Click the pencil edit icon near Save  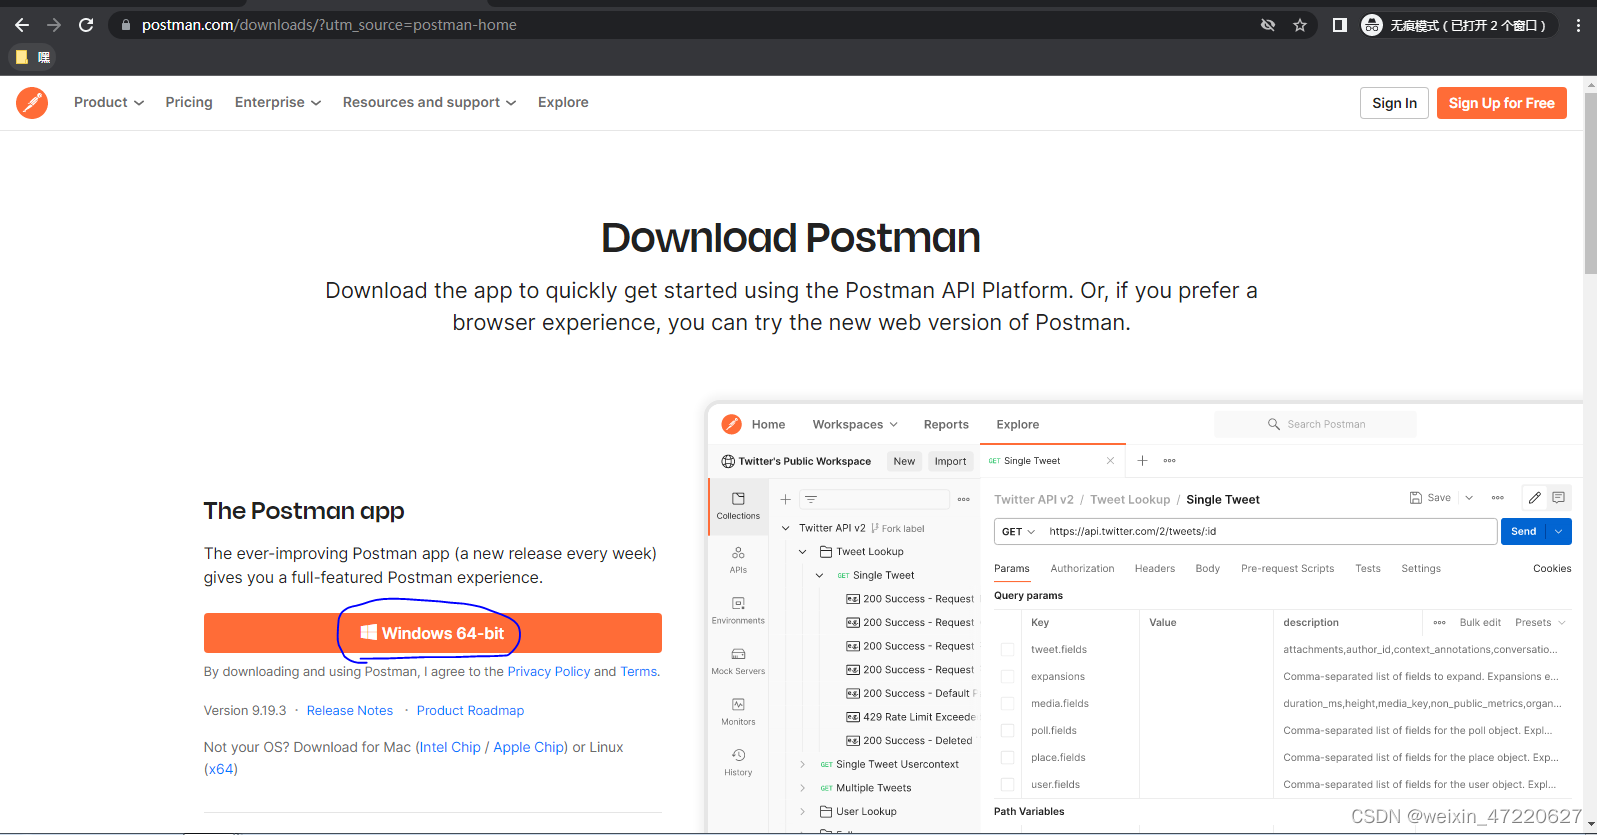click(x=1534, y=497)
